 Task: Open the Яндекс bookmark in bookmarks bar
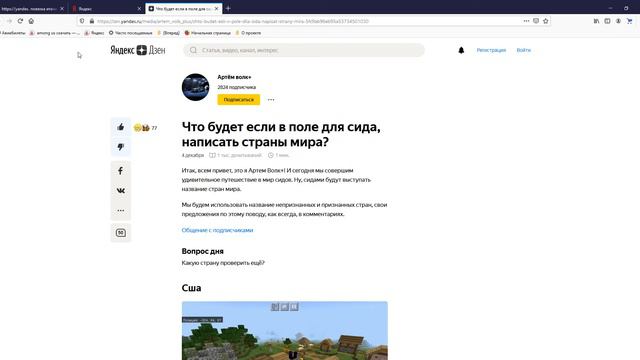point(94,33)
